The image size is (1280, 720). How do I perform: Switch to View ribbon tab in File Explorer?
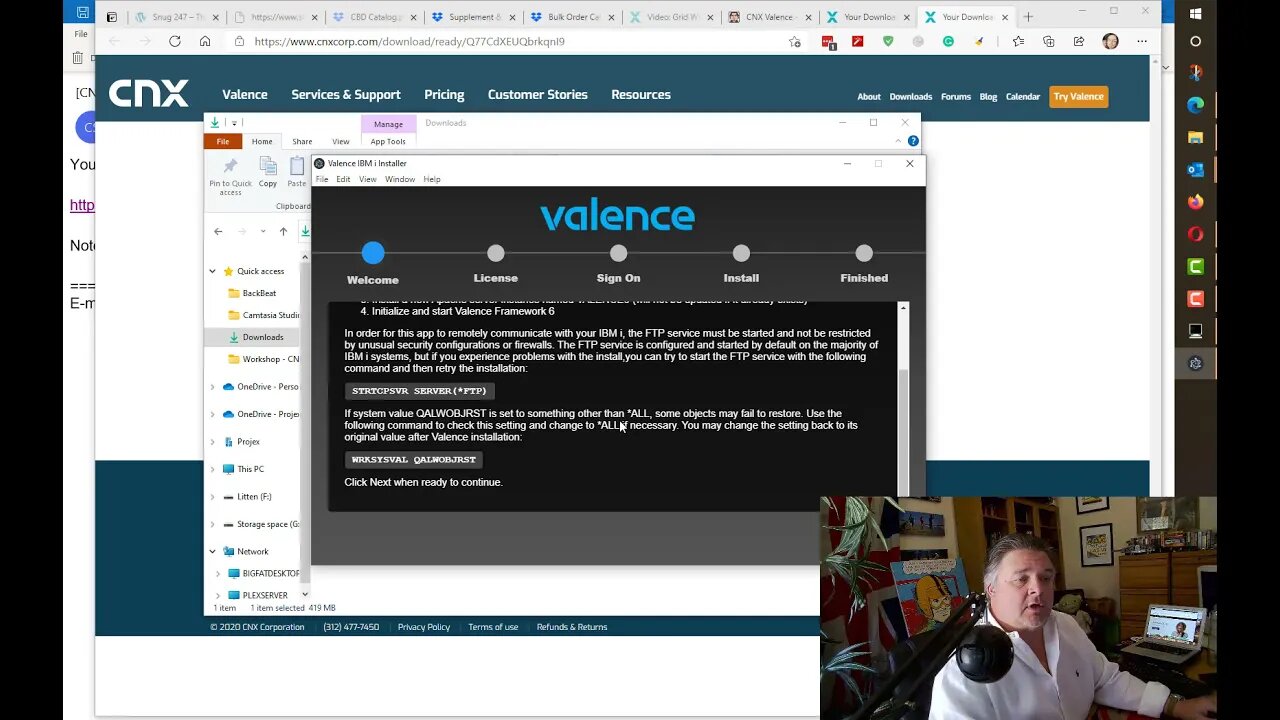341,141
